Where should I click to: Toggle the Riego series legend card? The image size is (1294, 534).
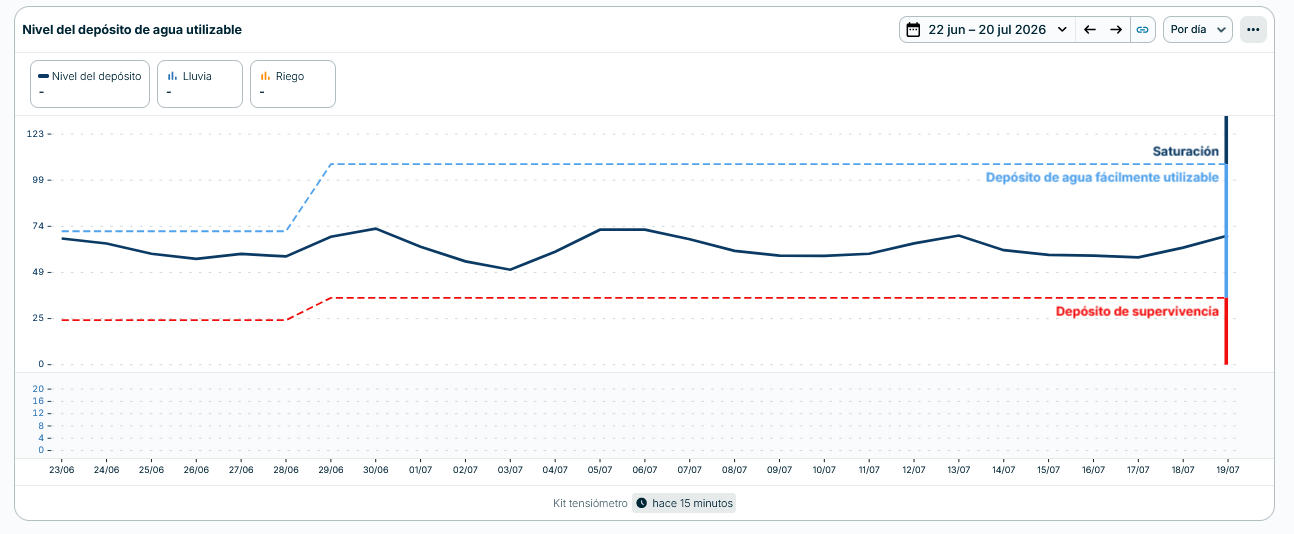click(292, 84)
